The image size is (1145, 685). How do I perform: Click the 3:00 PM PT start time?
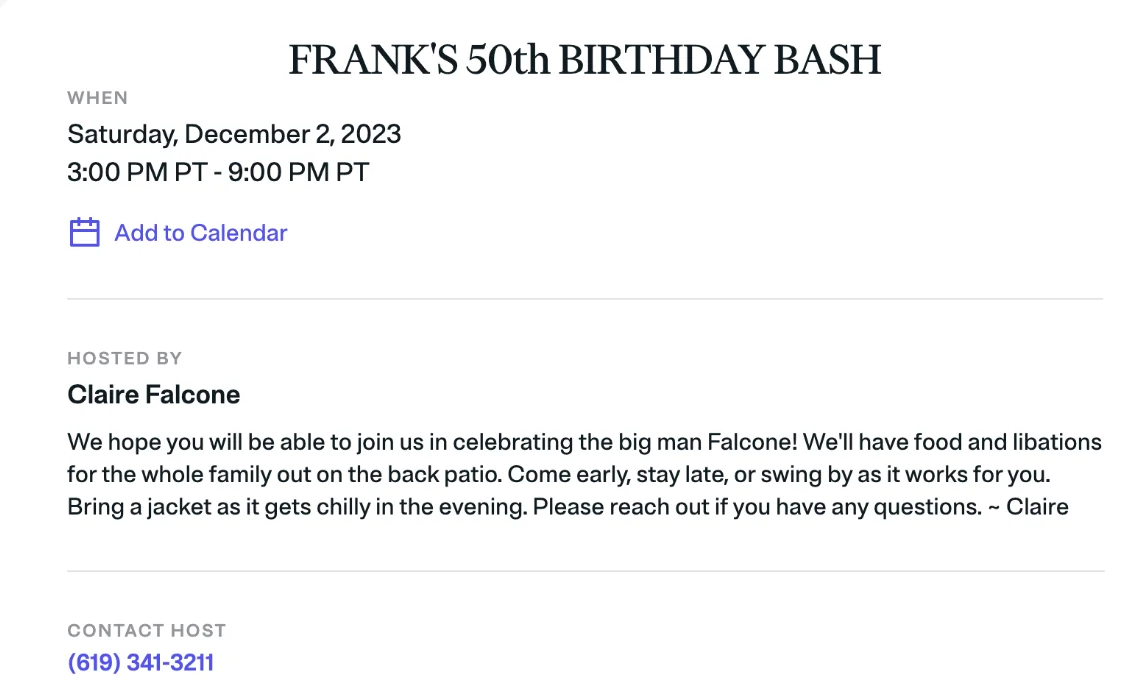[137, 172]
